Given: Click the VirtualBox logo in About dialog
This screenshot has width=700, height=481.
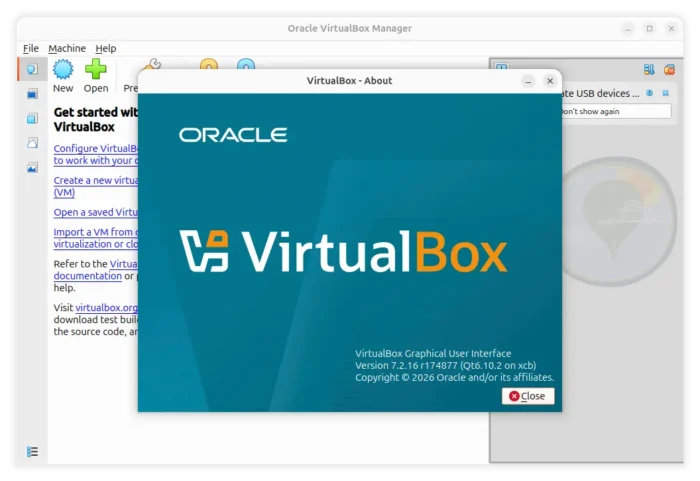Looking at the screenshot, I should tap(343, 251).
